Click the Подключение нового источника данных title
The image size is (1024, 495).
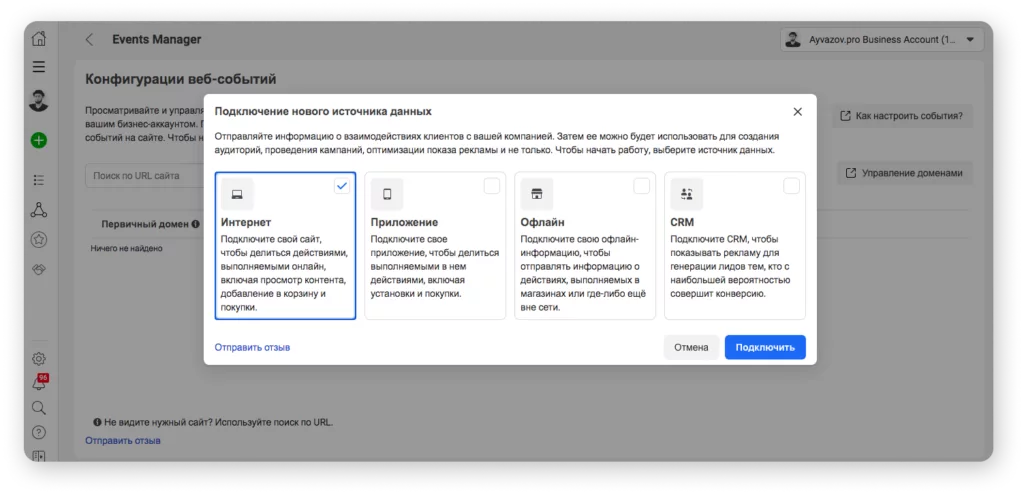(323, 112)
